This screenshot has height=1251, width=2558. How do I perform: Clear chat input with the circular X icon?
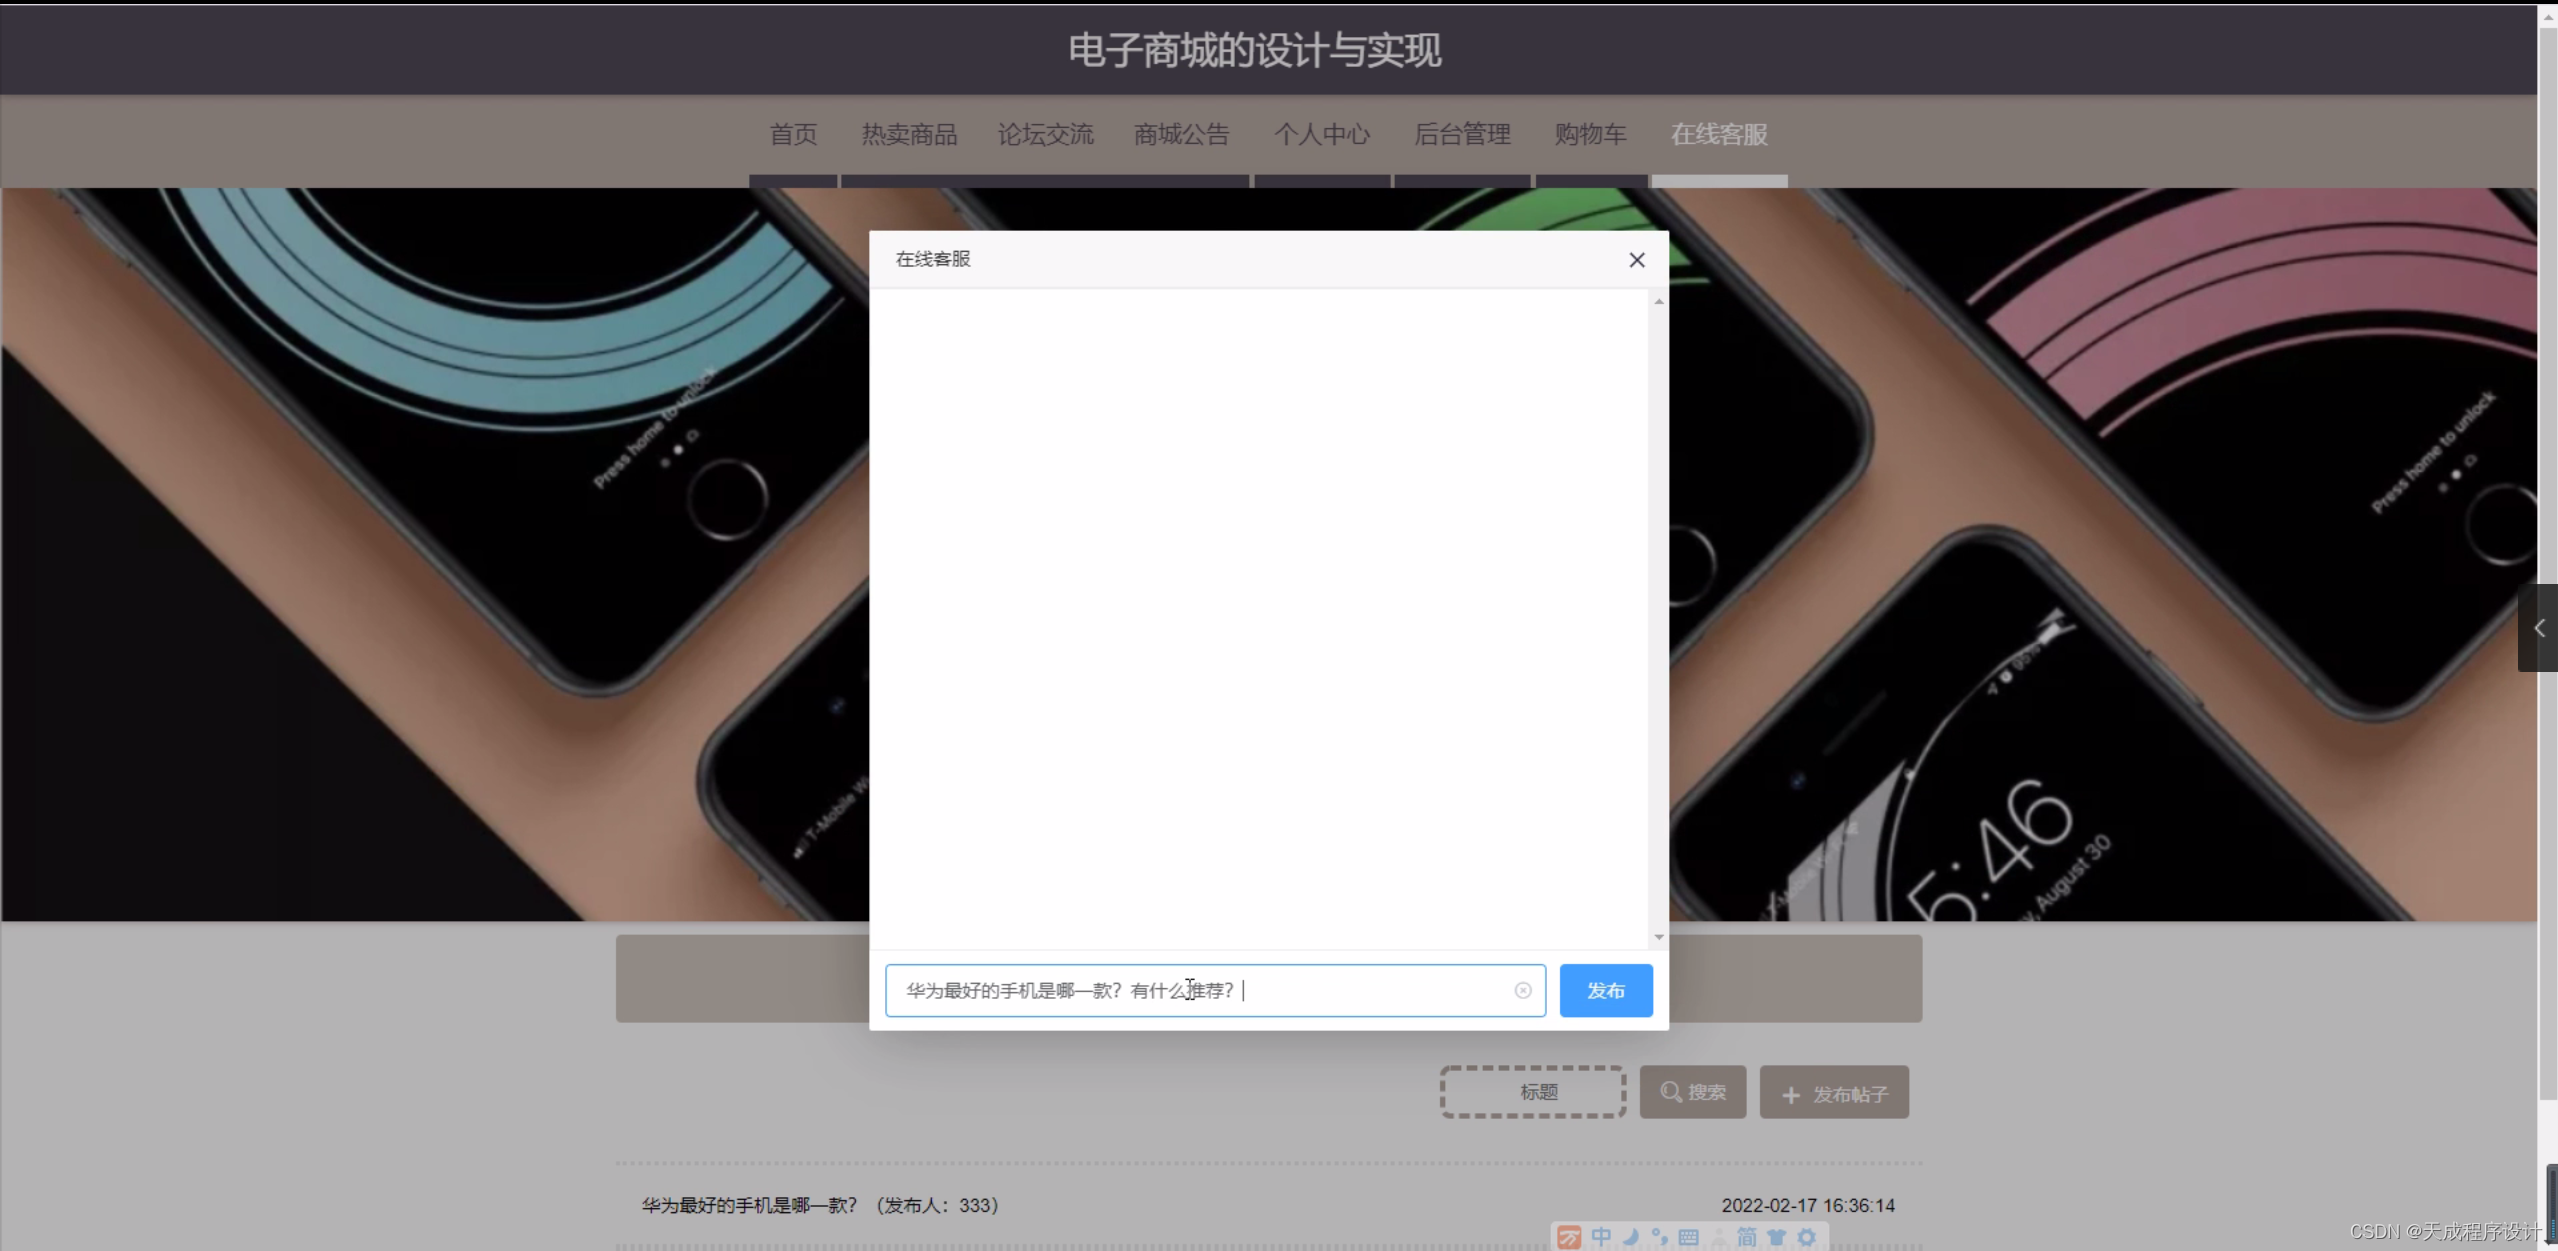click(x=1522, y=990)
